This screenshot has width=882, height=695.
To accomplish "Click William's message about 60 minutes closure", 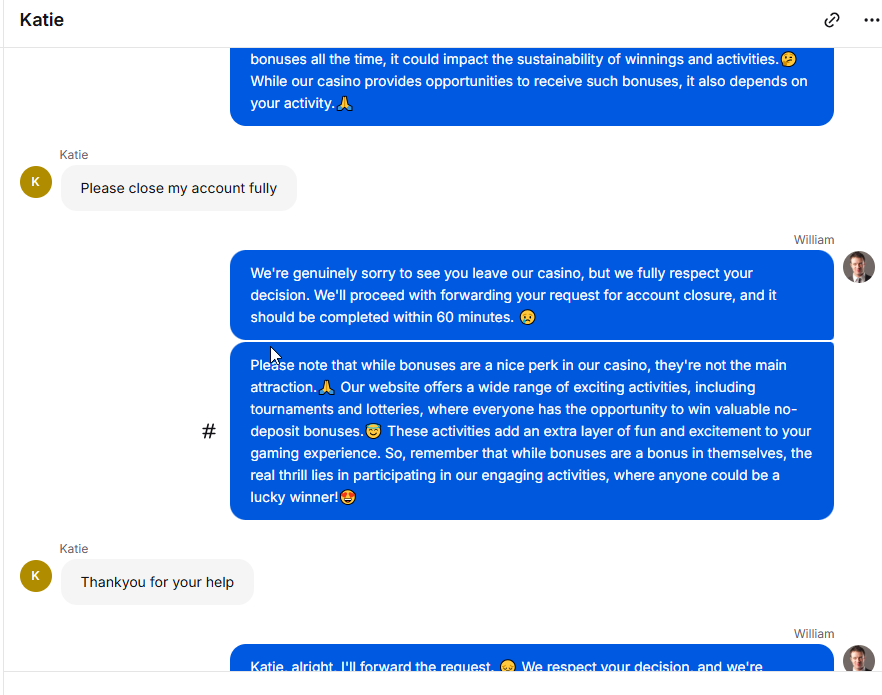I will coord(532,295).
